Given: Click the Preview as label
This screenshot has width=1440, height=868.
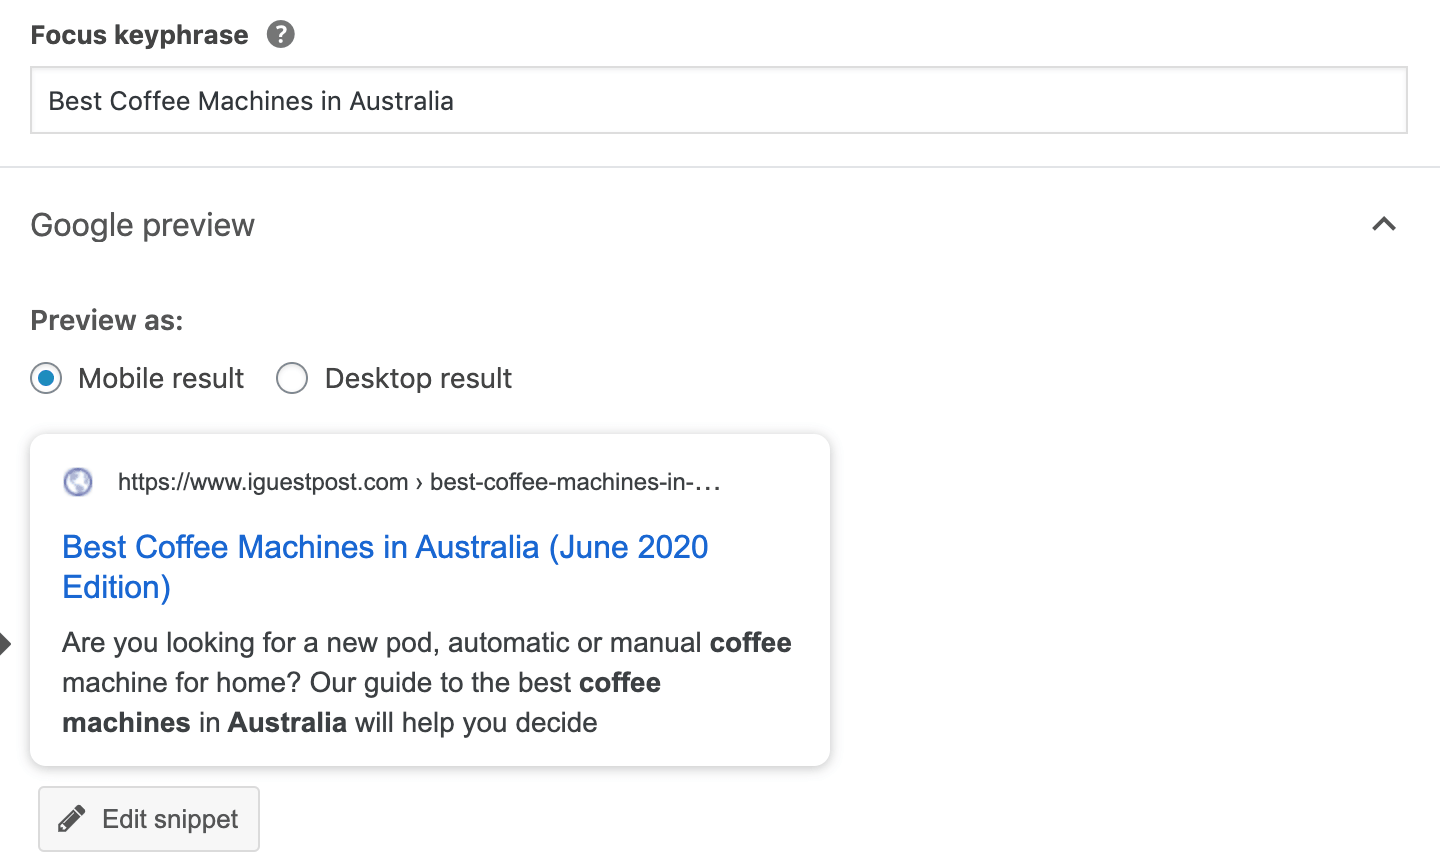Looking at the screenshot, I should pyautogui.click(x=107, y=320).
